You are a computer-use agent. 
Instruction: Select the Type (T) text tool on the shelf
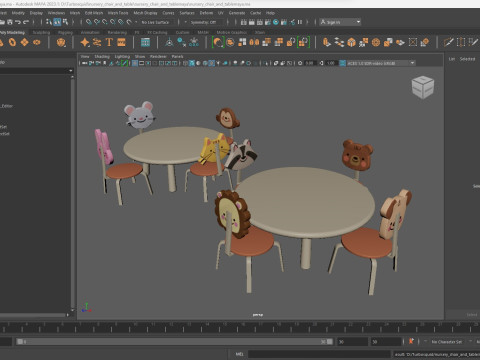click(109, 42)
